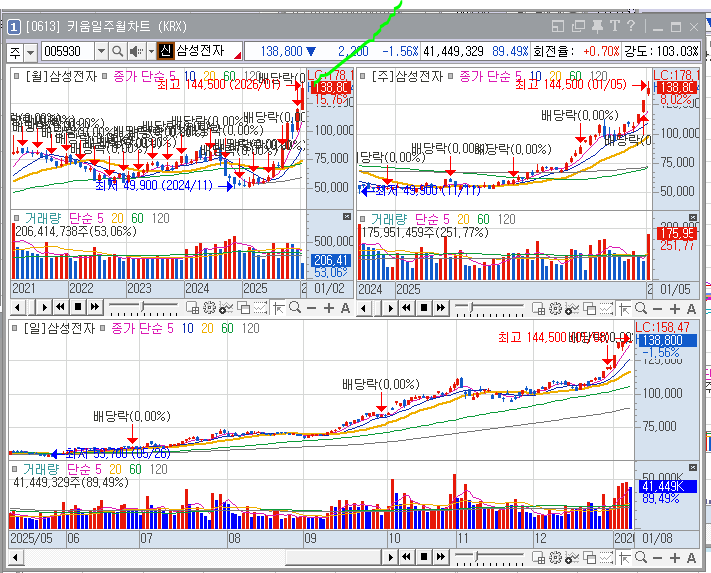Click stop button on weekly chart toolbar
This screenshot has height=573, width=711.
click(424, 308)
